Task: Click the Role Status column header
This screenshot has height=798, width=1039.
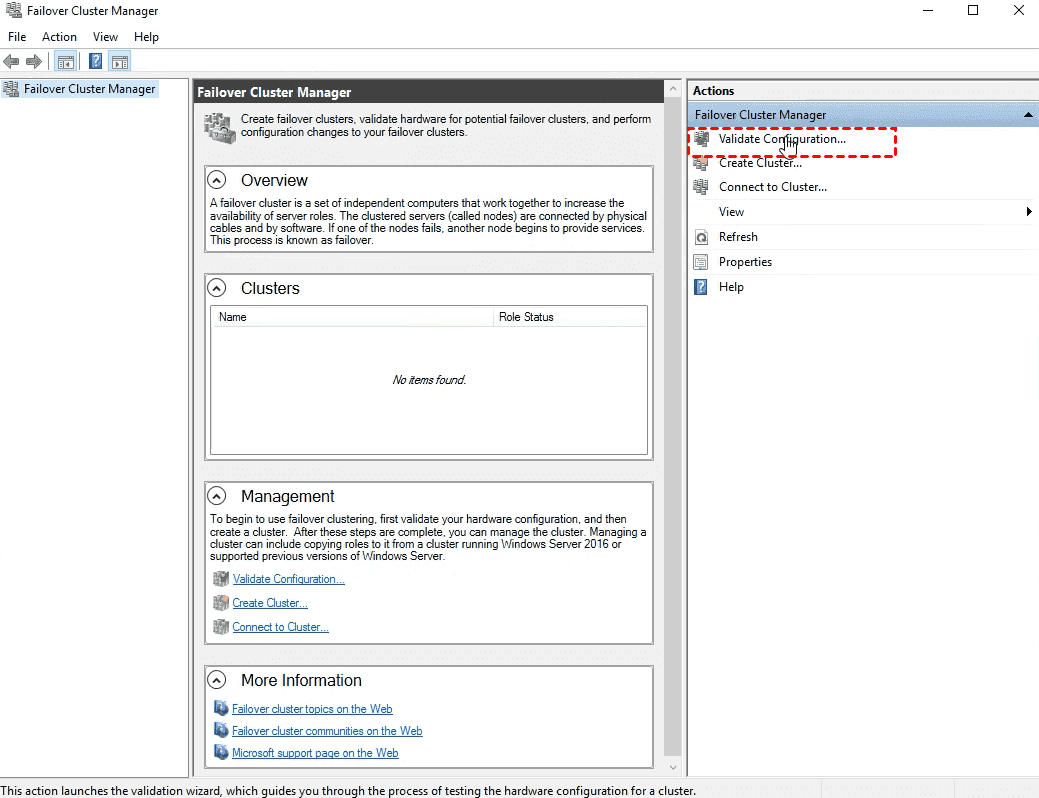Action: [570, 317]
